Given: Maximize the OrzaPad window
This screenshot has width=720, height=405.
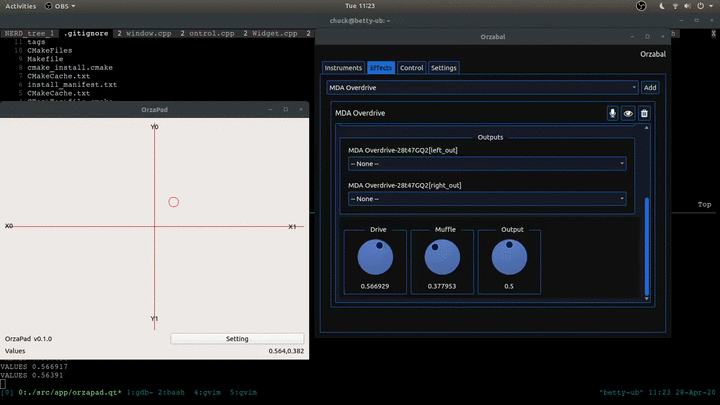Looking at the screenshot, I should (286, 110).
